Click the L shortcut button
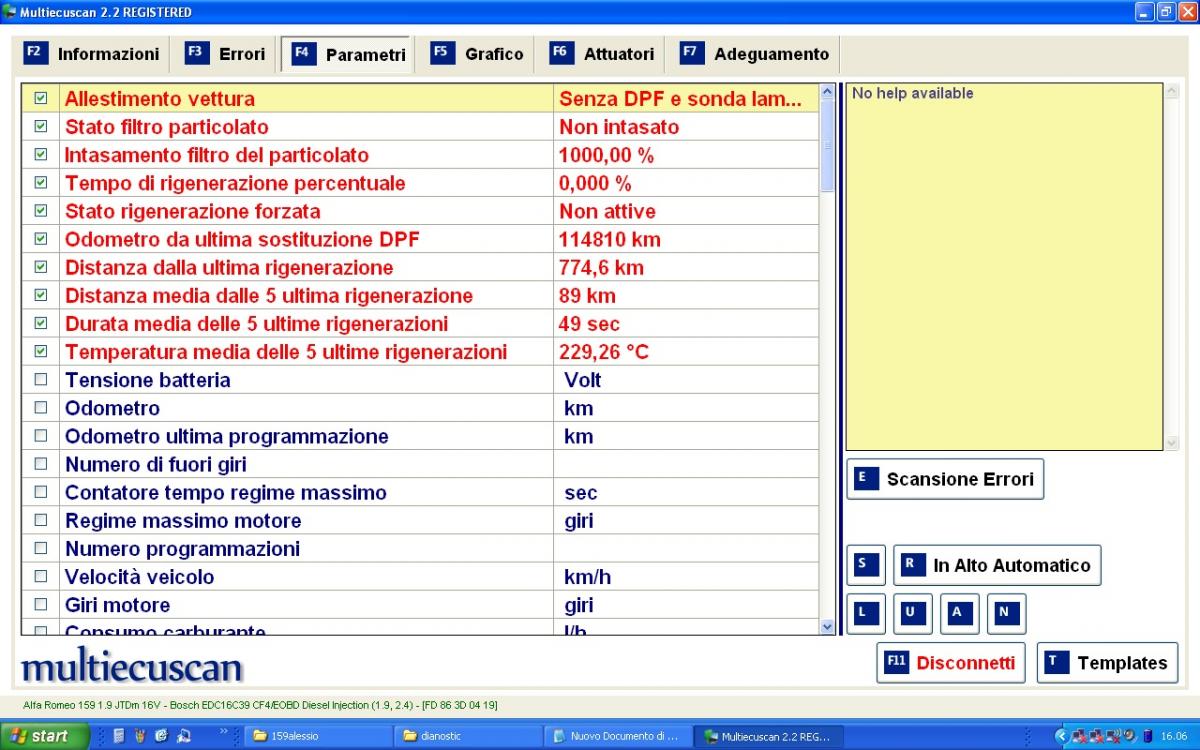1200x750 pixels. point(866,614)
